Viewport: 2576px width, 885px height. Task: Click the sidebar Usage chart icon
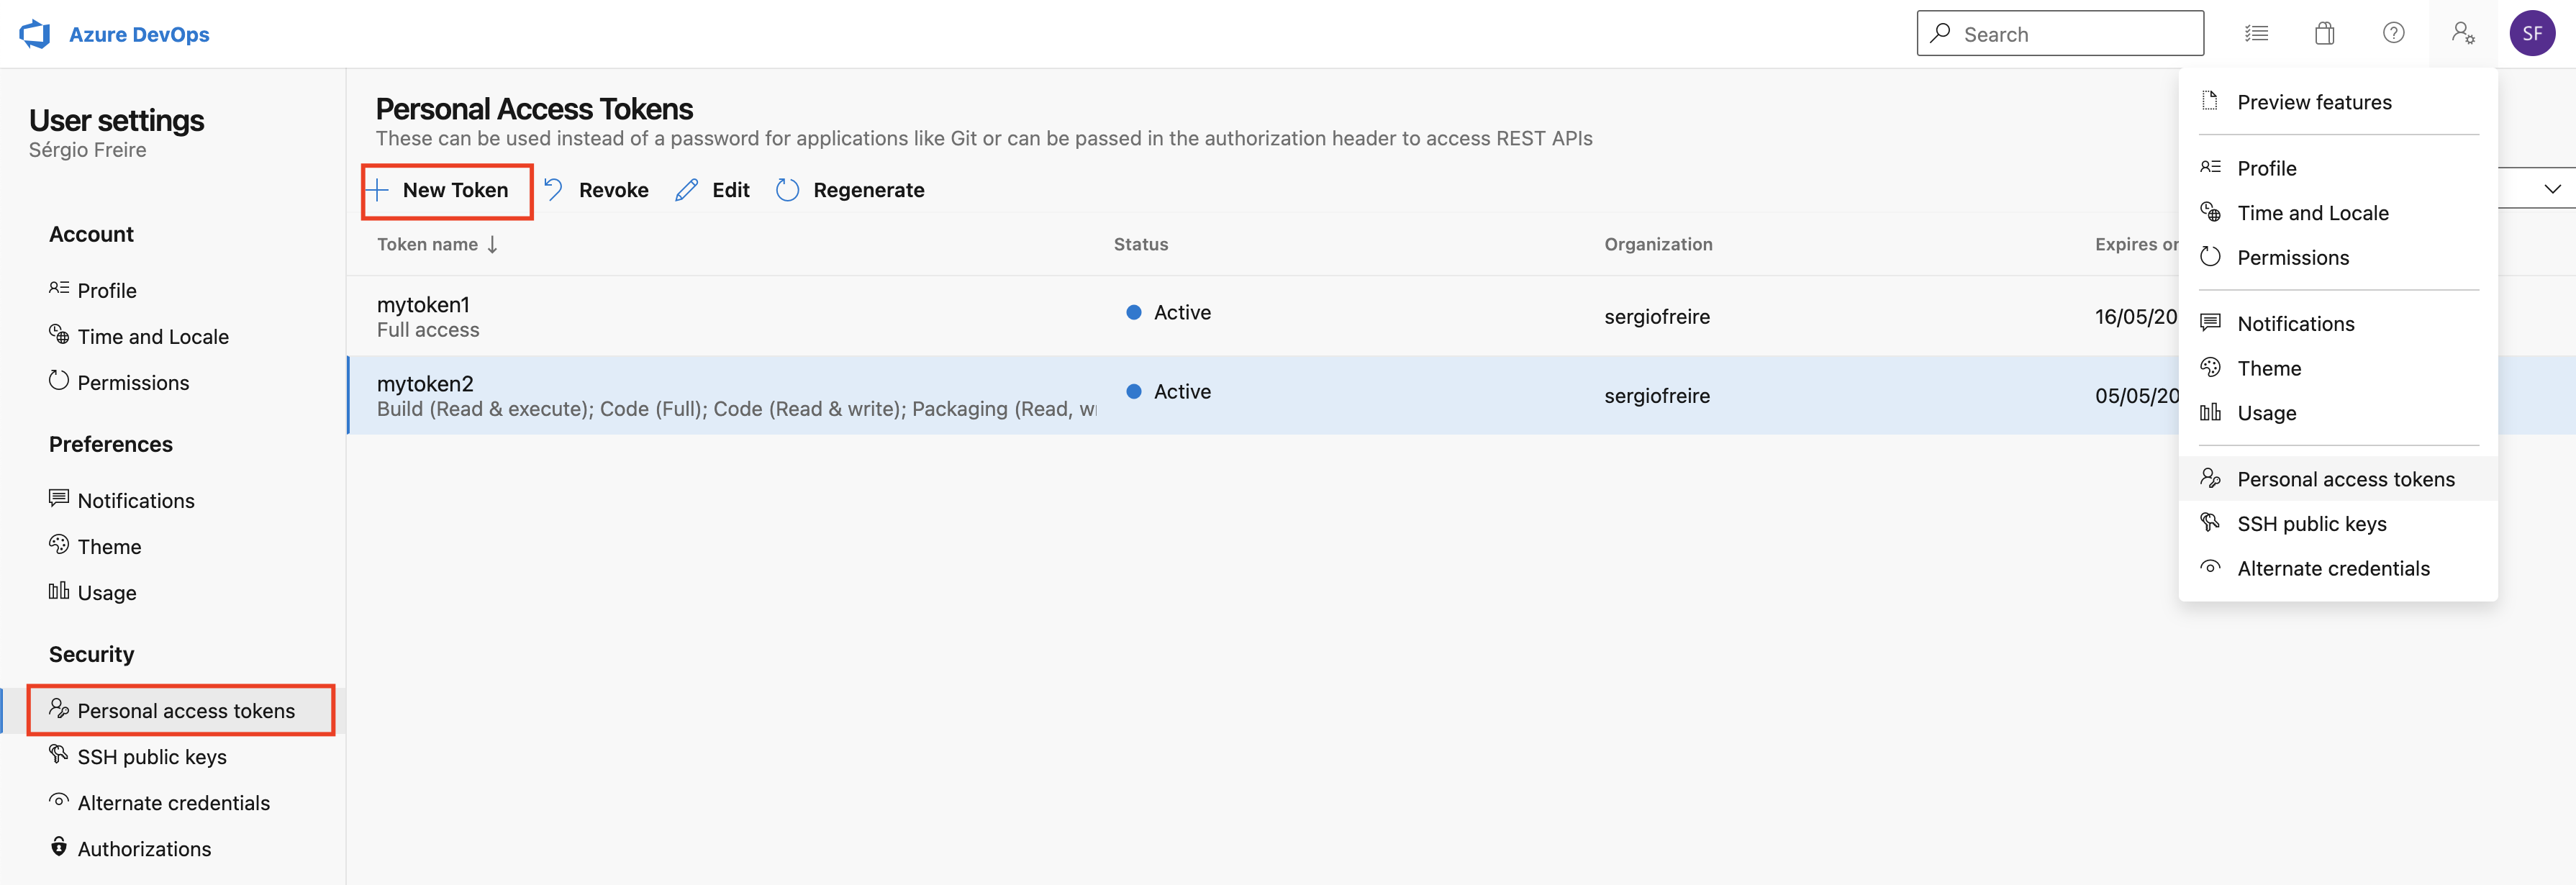[59, 591]
